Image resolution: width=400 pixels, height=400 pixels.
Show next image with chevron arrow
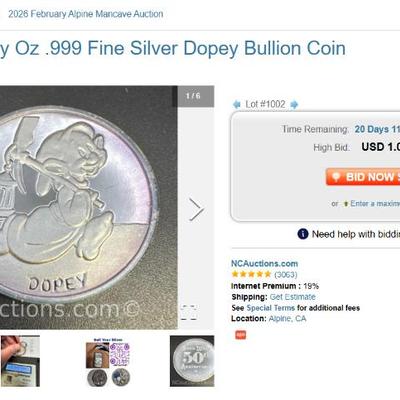(196, 210)
